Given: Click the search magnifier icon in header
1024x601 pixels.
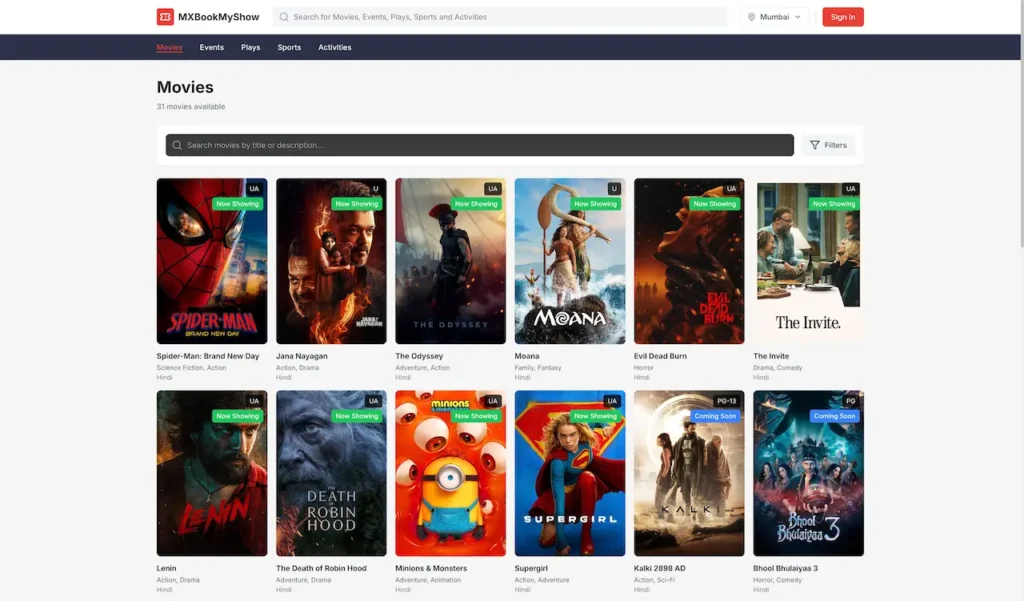Looking at the screenshot, I should coord(284,17).
